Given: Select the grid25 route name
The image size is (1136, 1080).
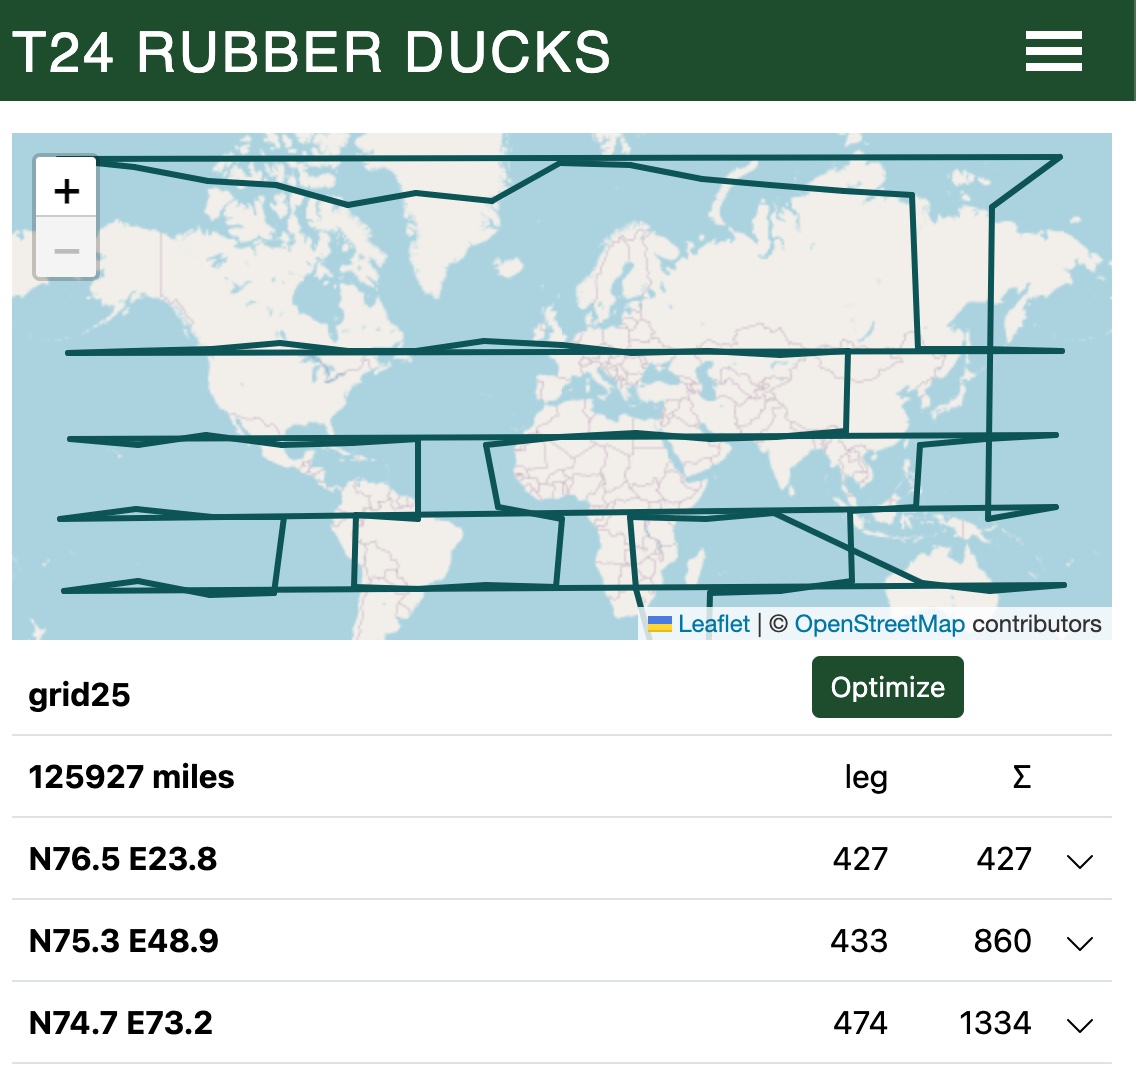Looking at the screenshot, I should pos(79,695).
